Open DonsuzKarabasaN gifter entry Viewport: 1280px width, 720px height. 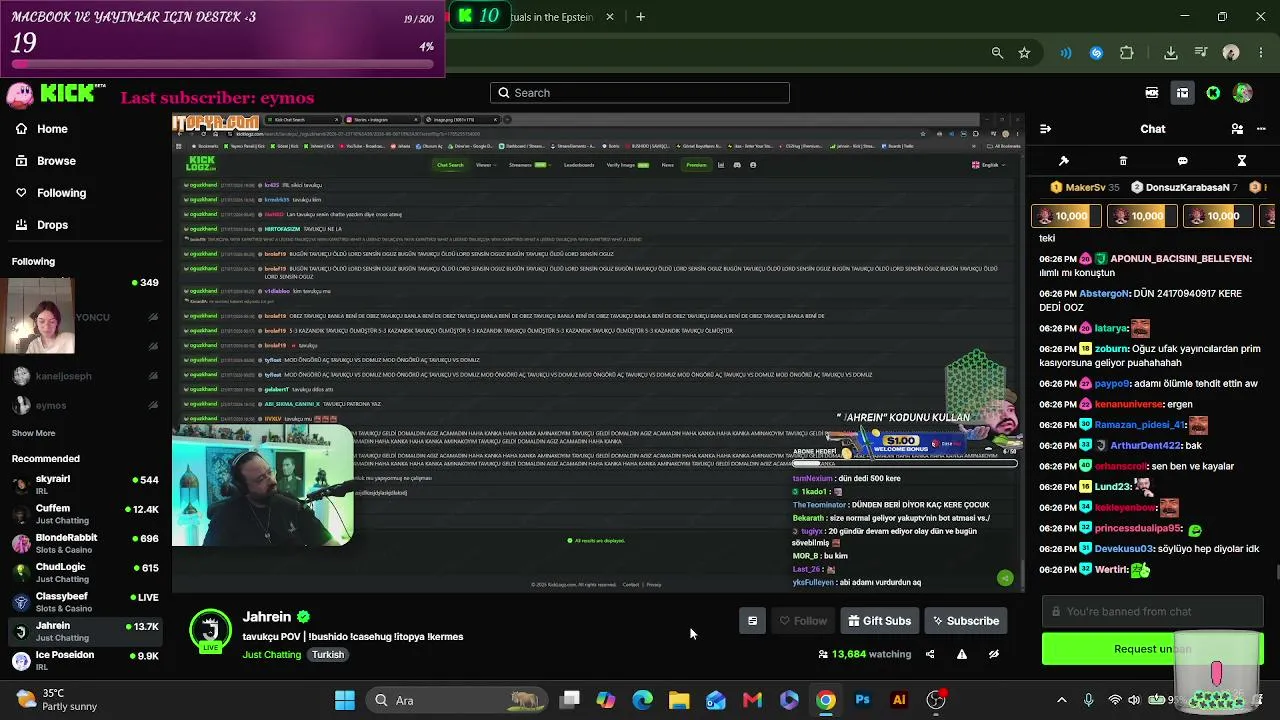pos(1184,187)
